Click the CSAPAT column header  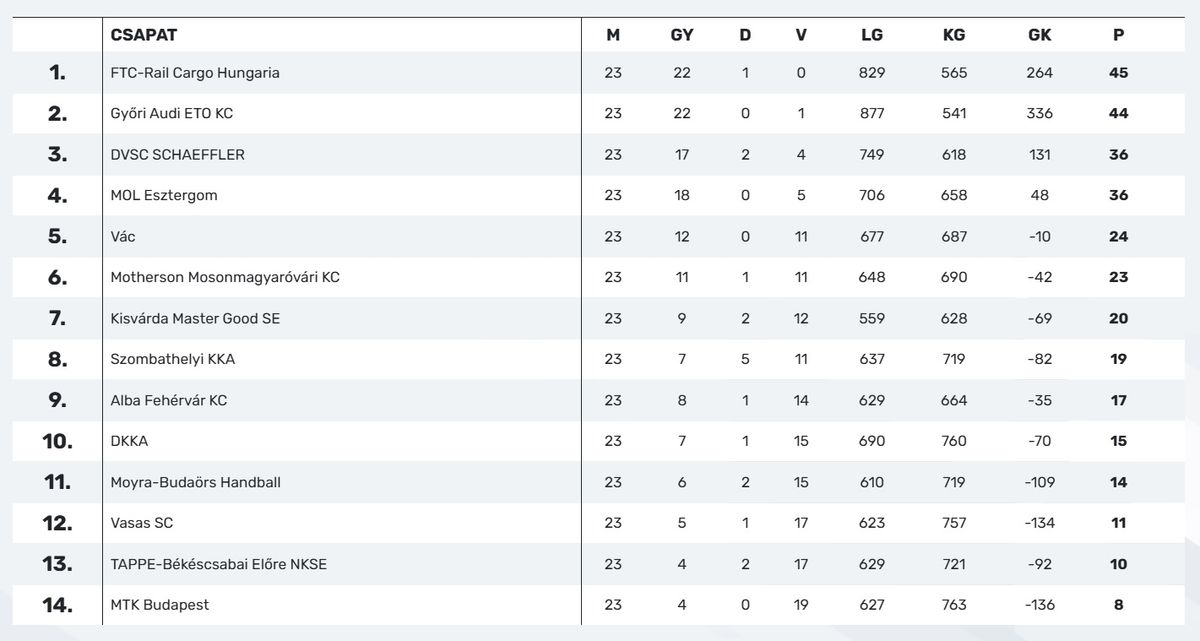click(144, 35)
